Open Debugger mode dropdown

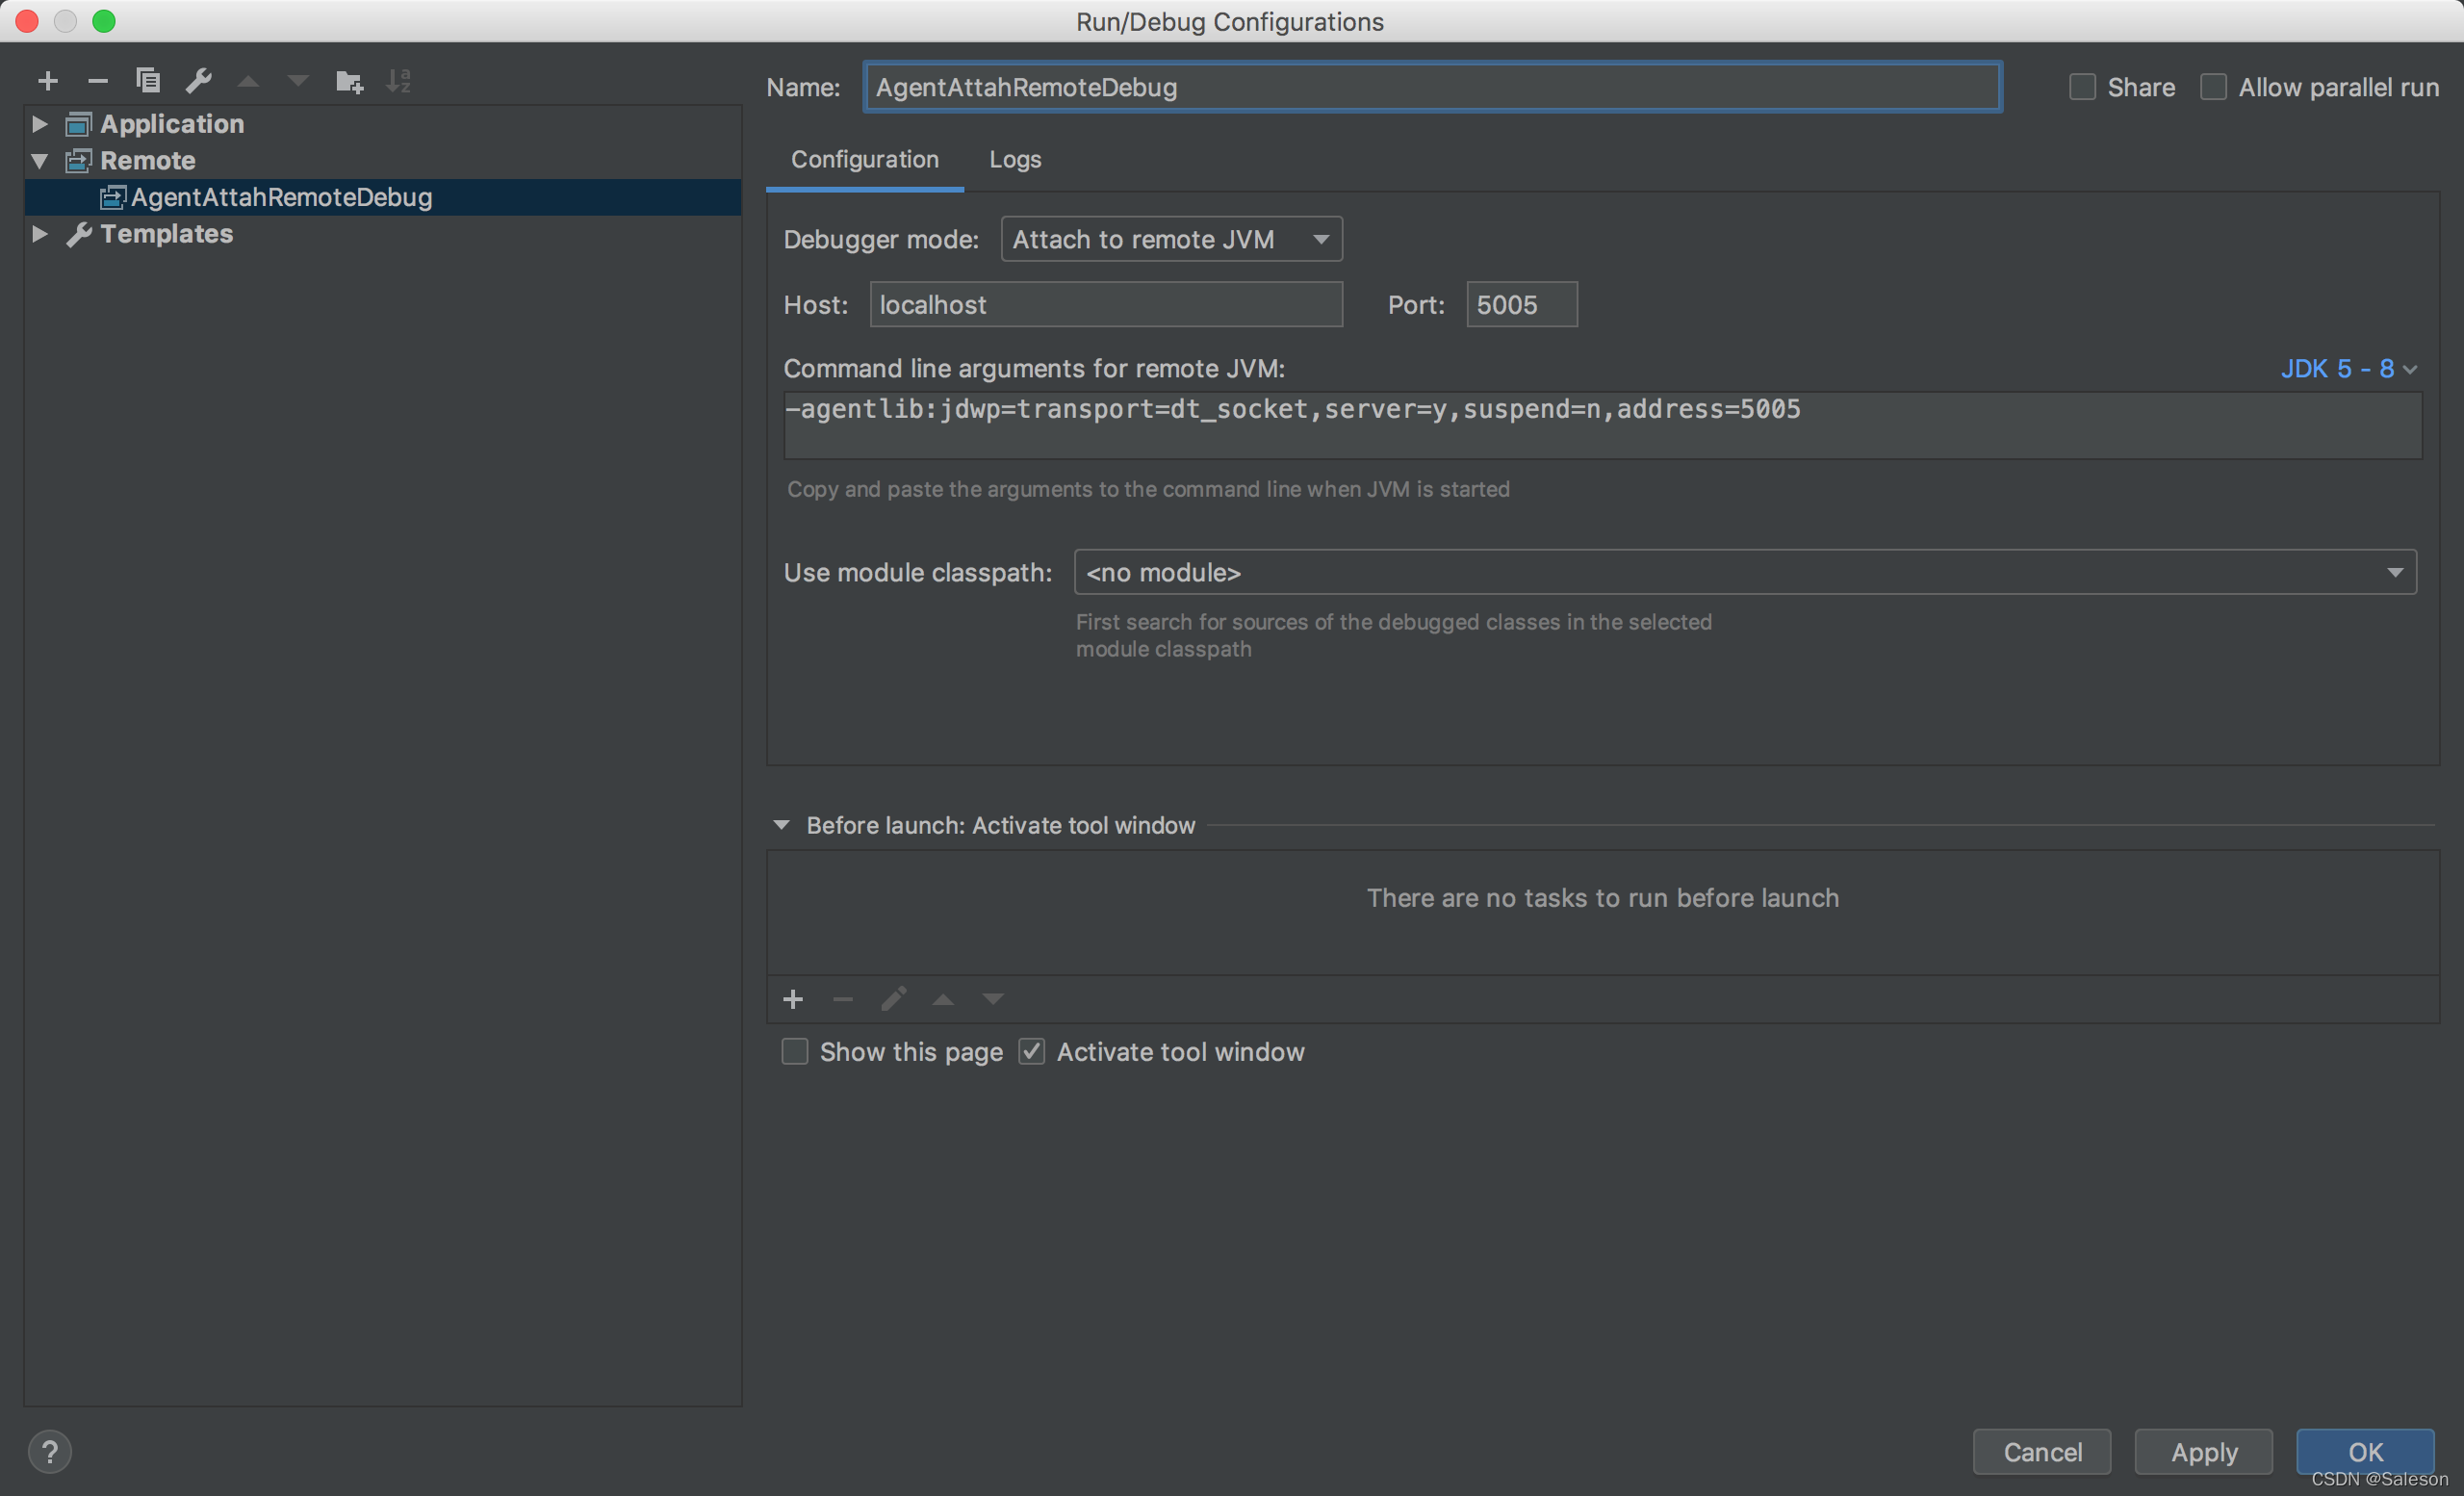pyautogui.click(x=1171, y=239)
